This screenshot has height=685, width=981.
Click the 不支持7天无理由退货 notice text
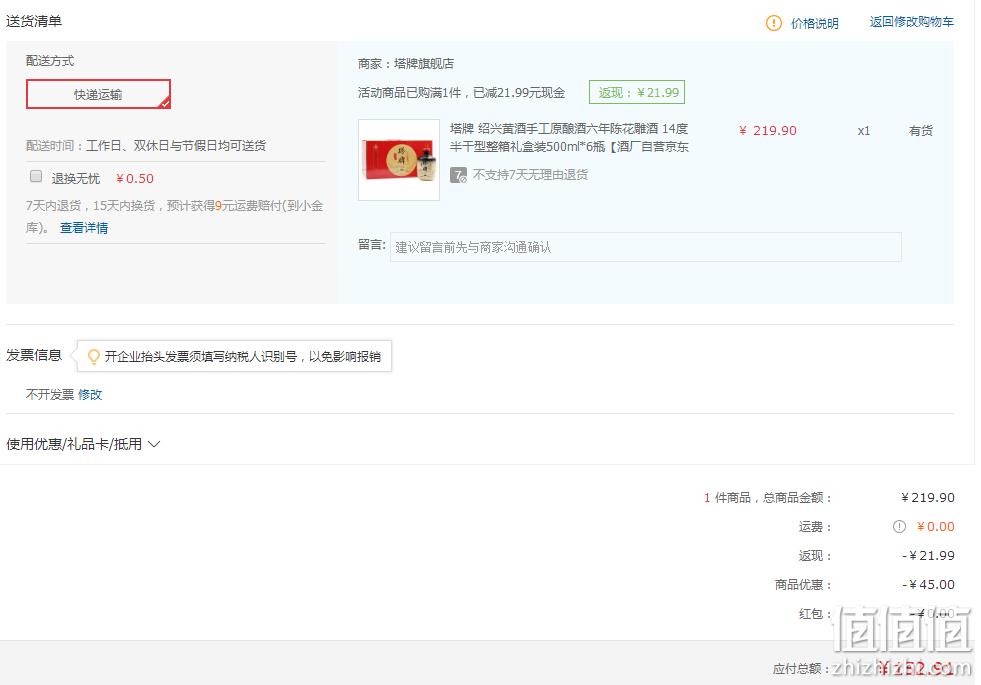click(531, 175)
